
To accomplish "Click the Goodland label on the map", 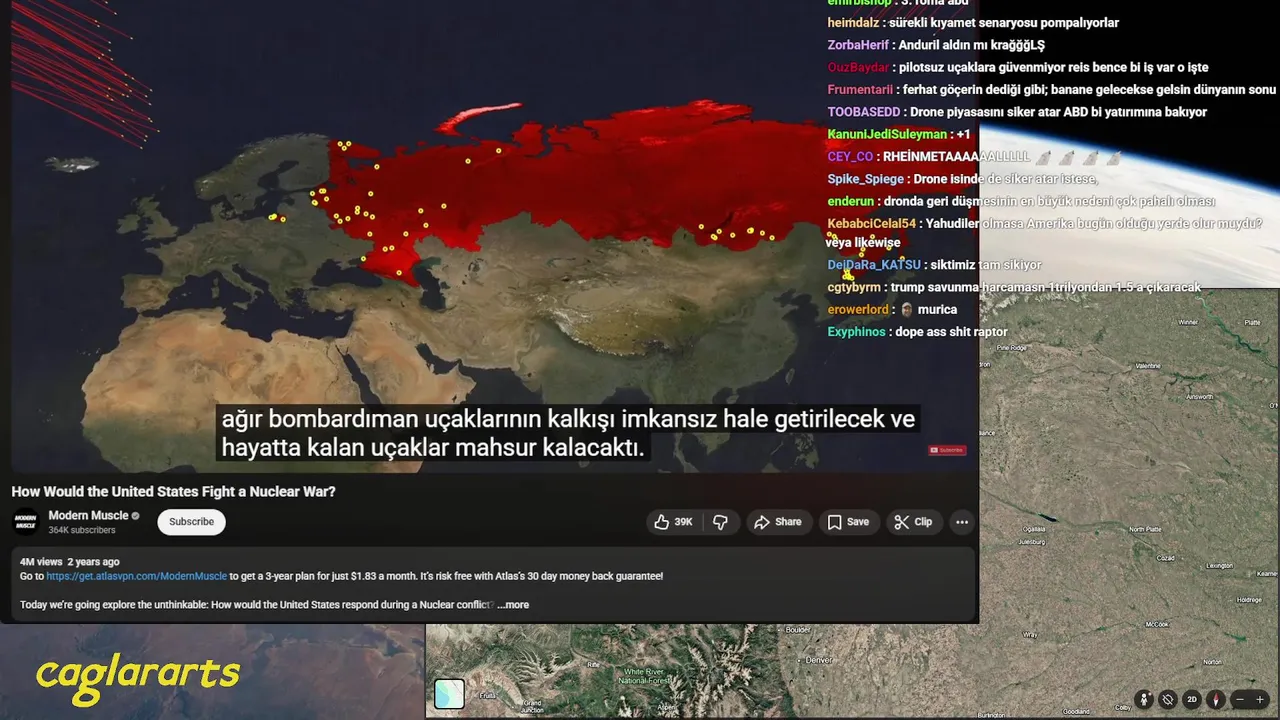I will (x=1076, y=711).
